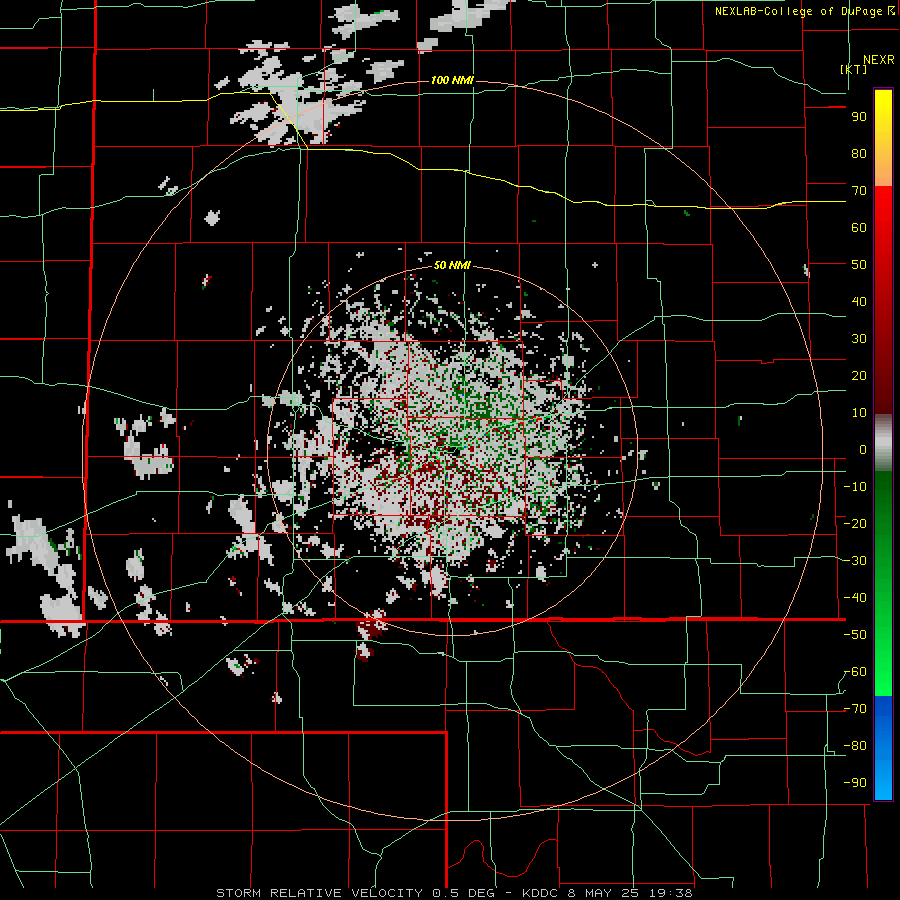This screenshot has width=900, height=900.
Task: Click the 30 value on the velocity scale
Action: tap(859, 339)
